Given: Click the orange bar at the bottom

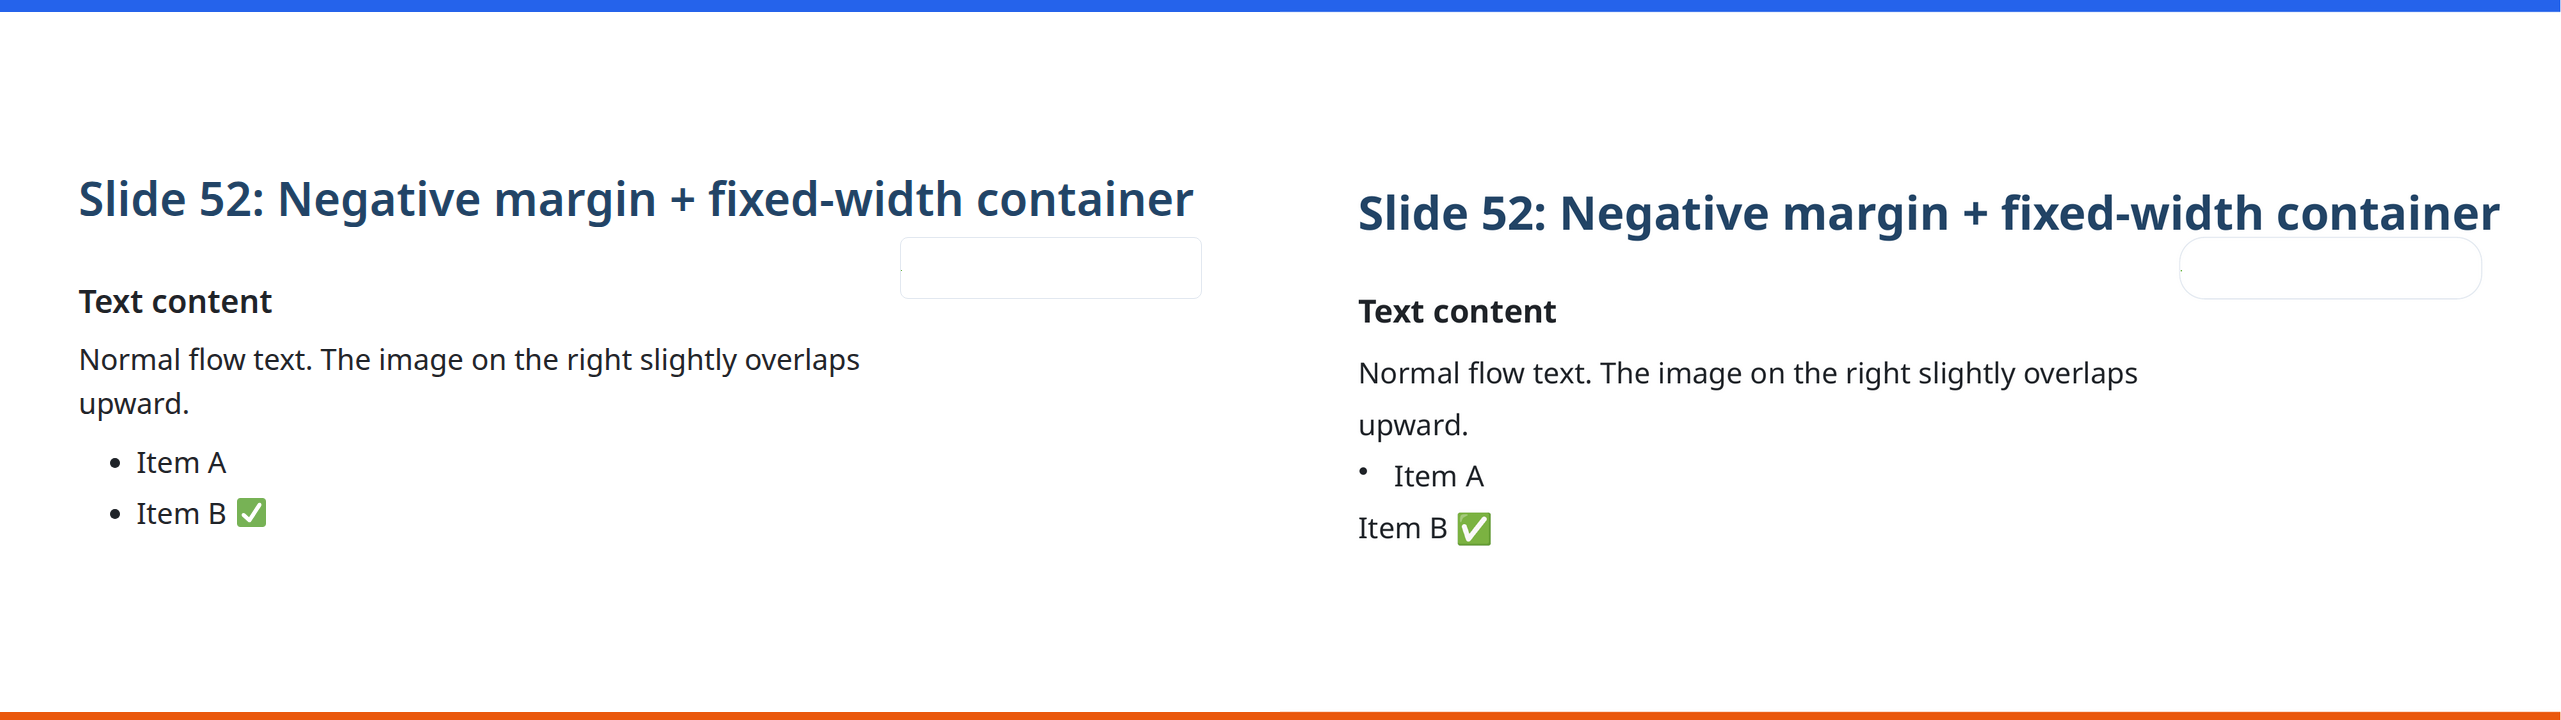Looking at the screenshot, I should (1280, 715).
